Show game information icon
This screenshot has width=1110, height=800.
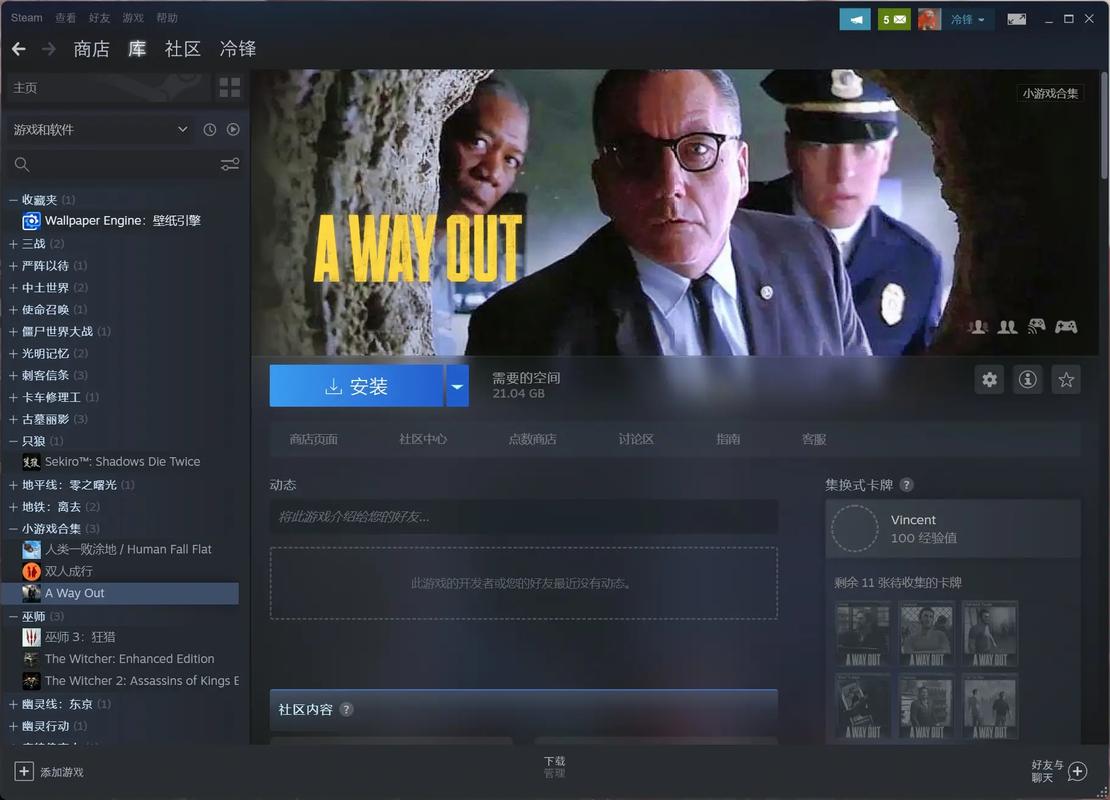point(1028,379)
